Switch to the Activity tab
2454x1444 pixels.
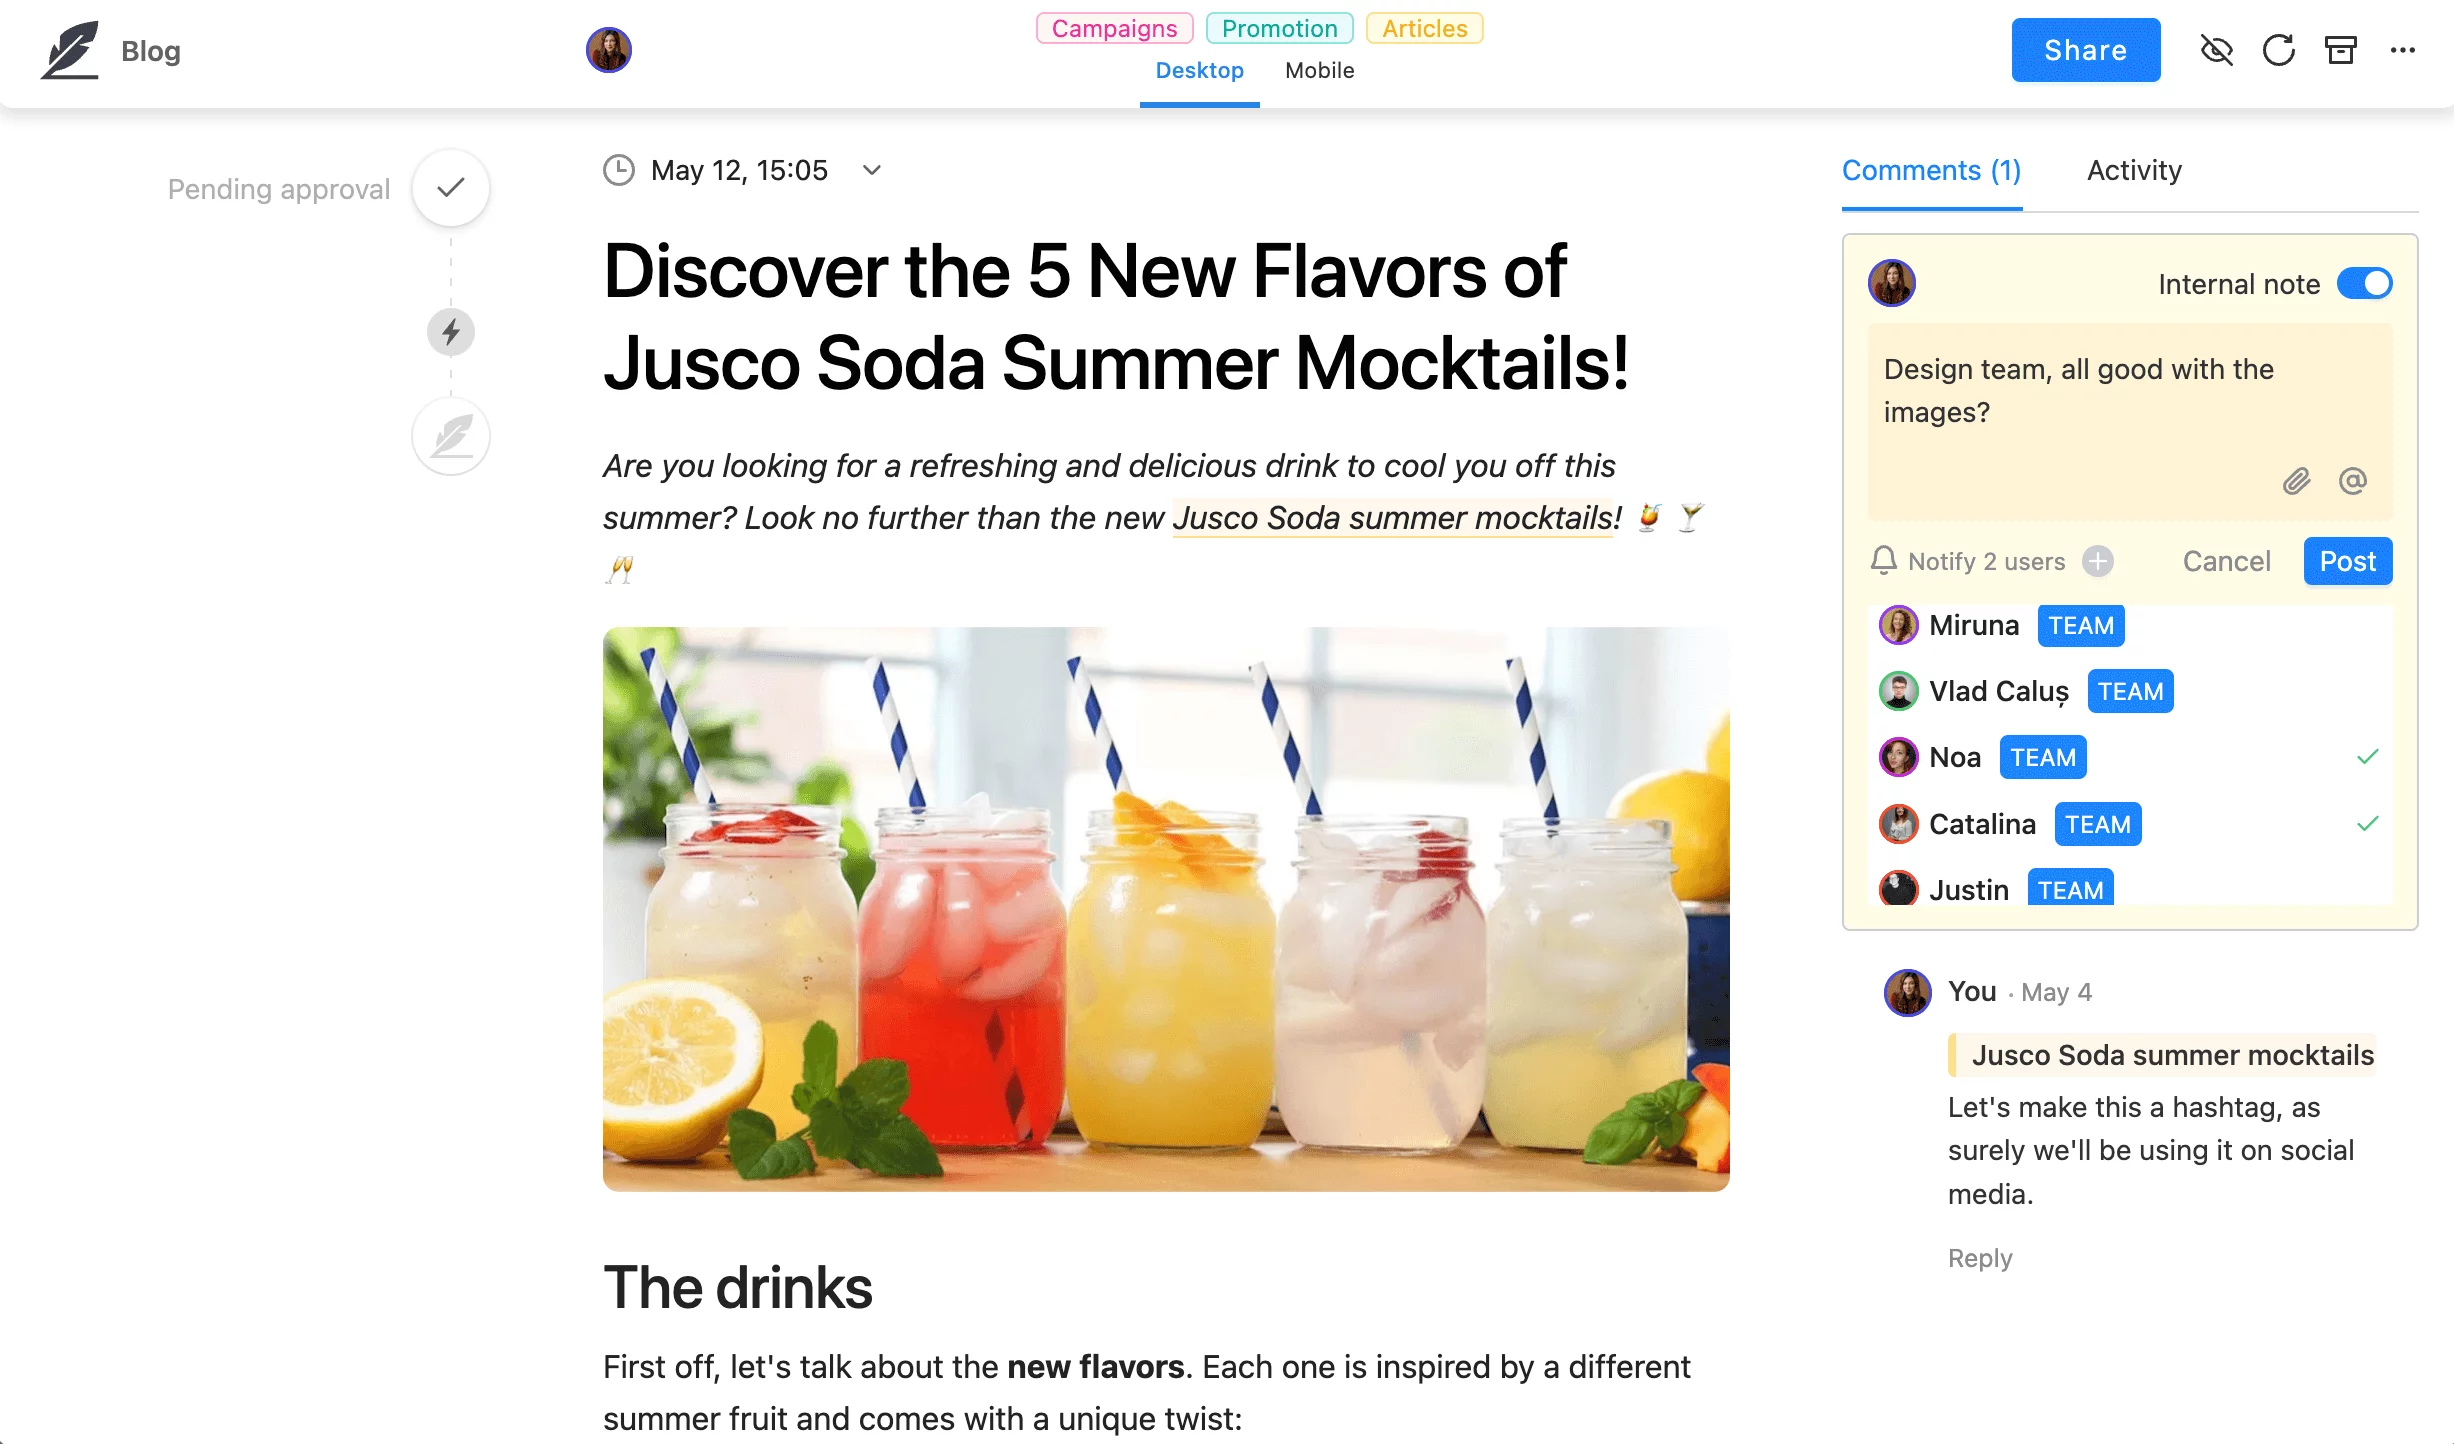(2134, 170)
